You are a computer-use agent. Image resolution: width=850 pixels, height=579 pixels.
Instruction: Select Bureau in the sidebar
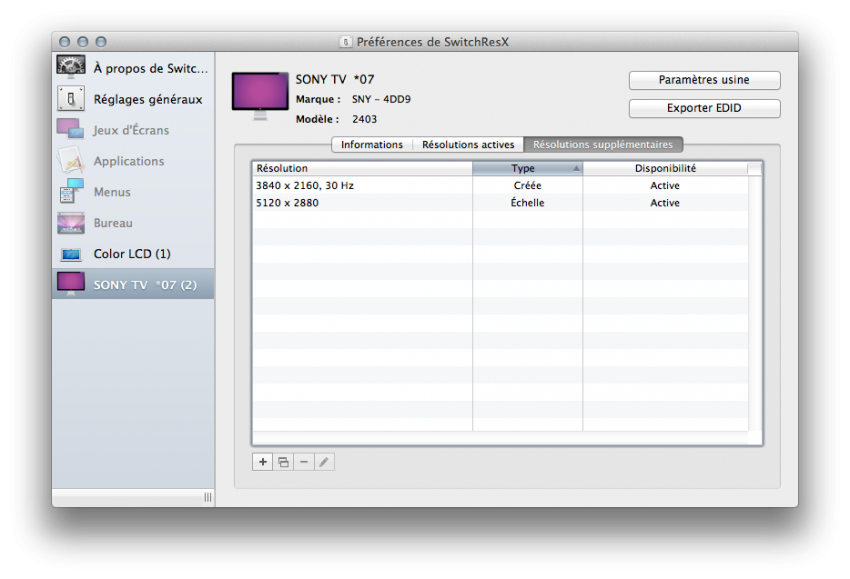tap(133, 223)
